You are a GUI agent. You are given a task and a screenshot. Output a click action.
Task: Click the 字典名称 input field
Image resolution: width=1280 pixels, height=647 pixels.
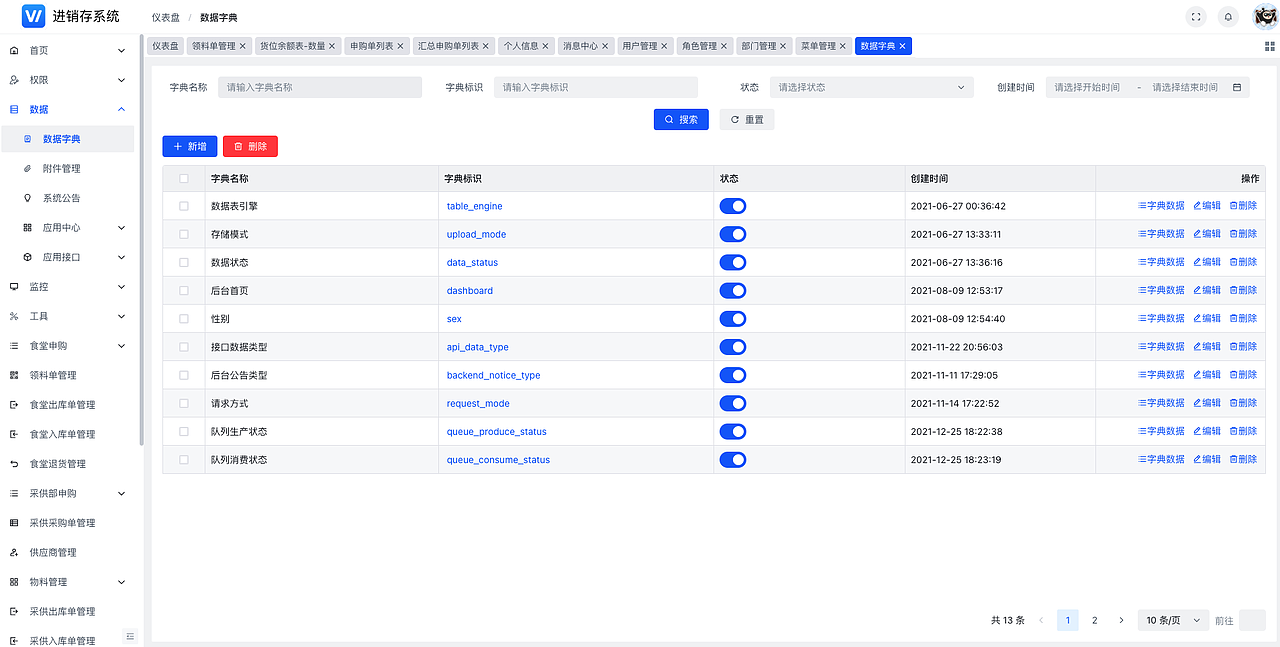pos(320,87)
